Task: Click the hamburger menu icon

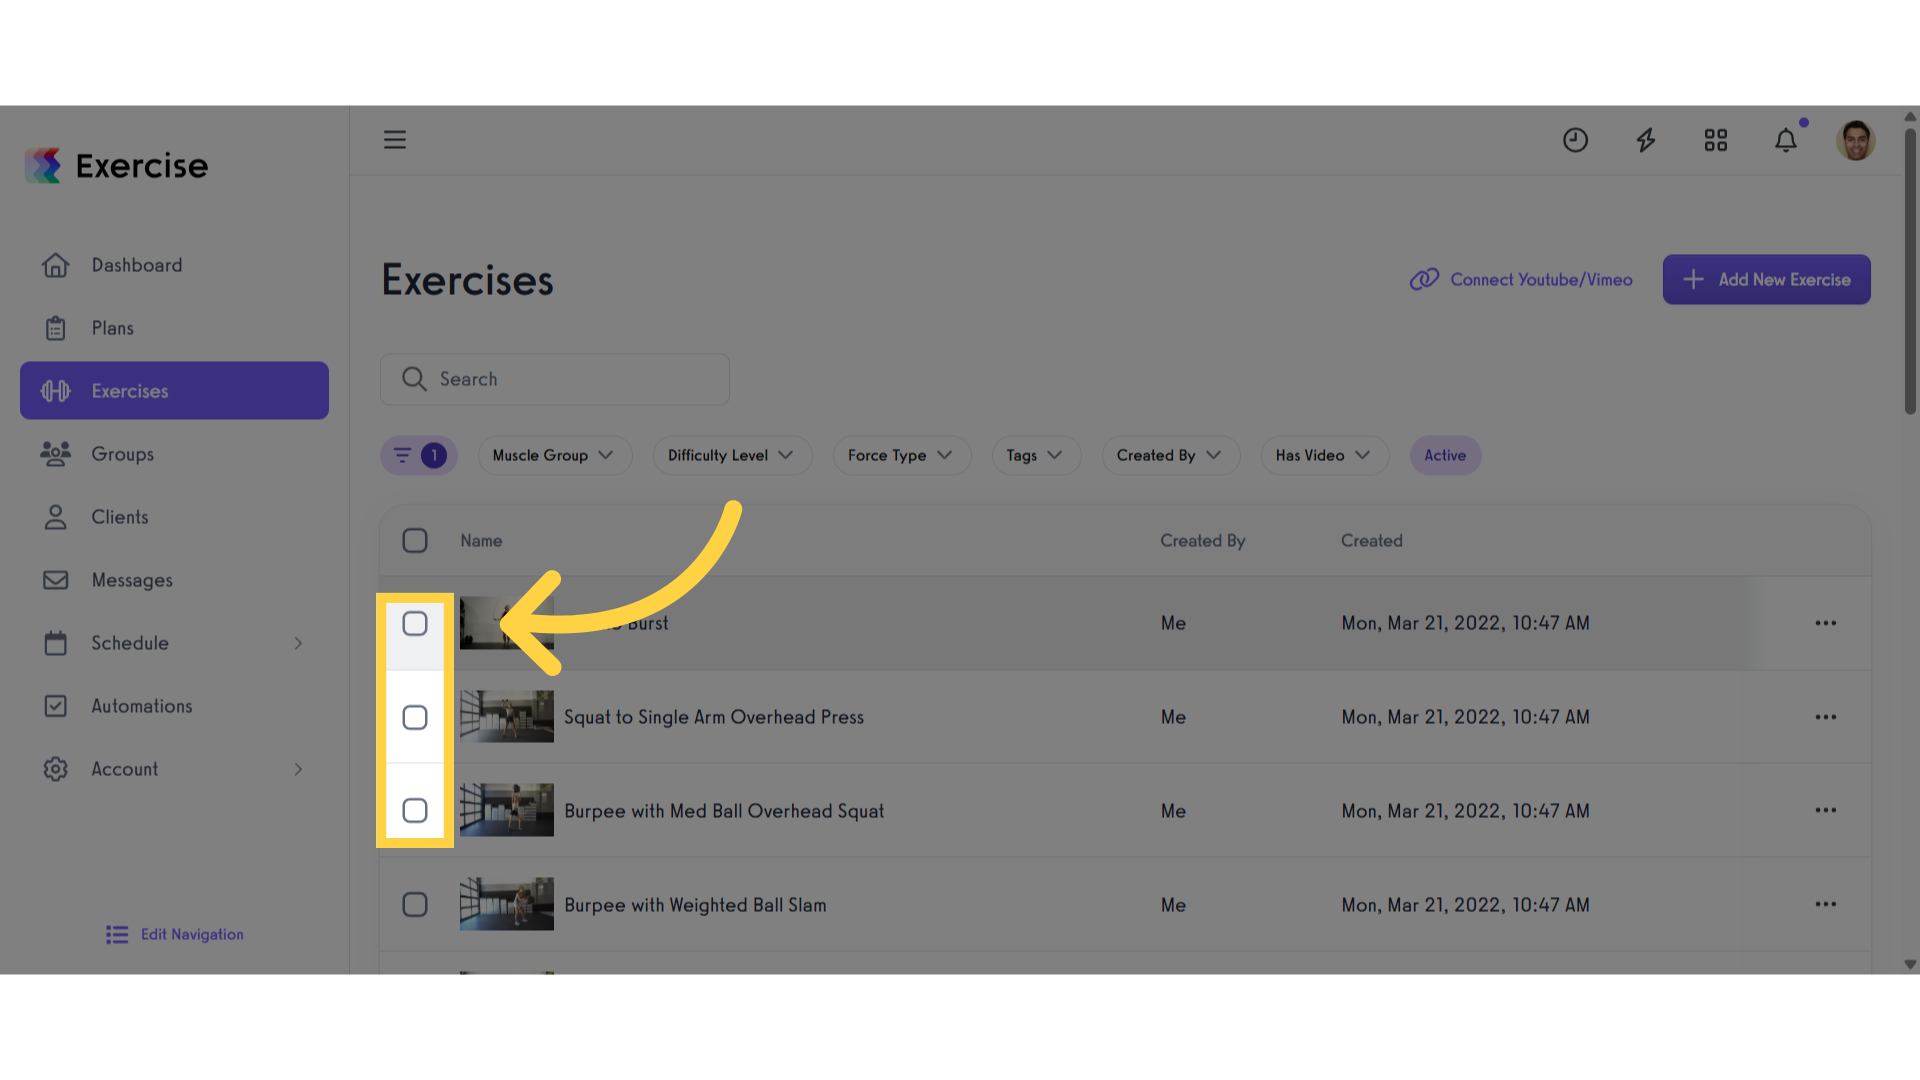Action: tap(394, 140)
